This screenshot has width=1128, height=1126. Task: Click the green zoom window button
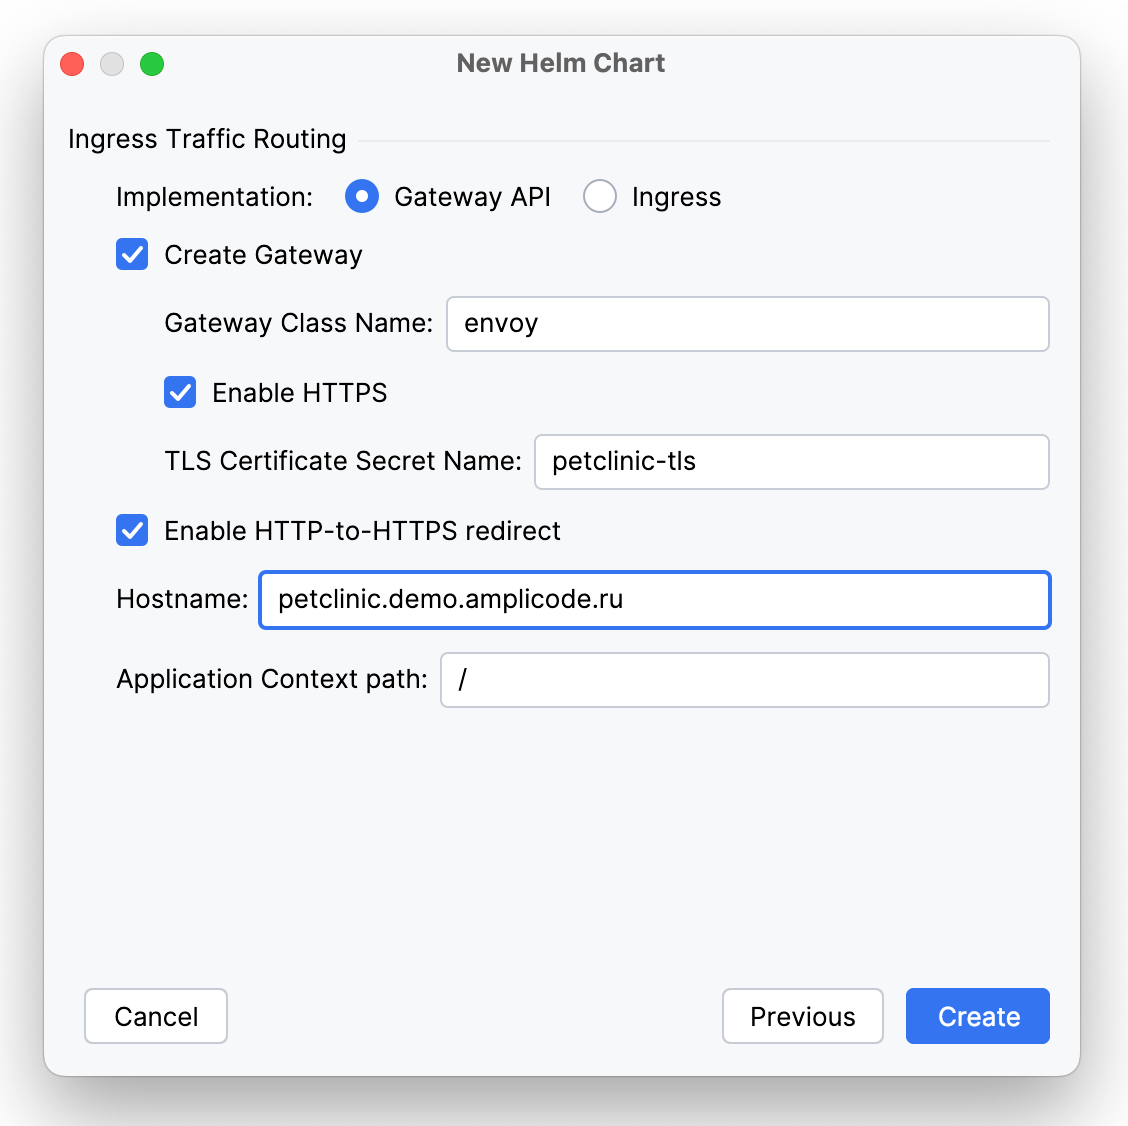pos(152,64)
